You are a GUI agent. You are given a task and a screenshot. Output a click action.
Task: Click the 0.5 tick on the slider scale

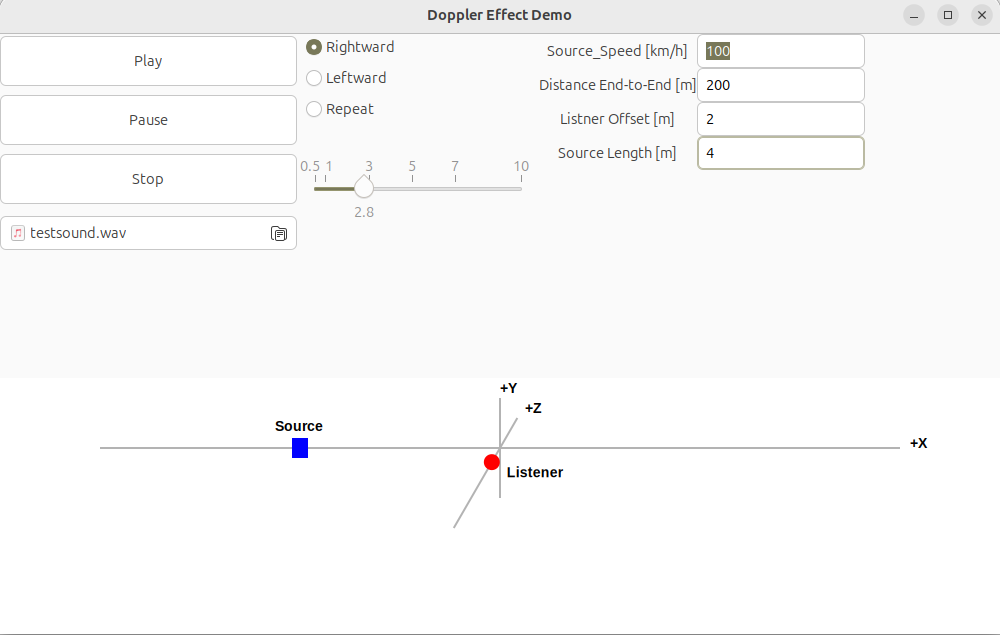point(311,167)
